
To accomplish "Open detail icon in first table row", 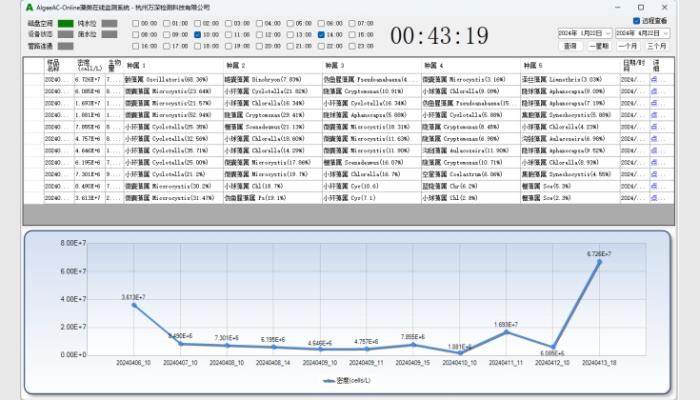I will tap(656, 78).
